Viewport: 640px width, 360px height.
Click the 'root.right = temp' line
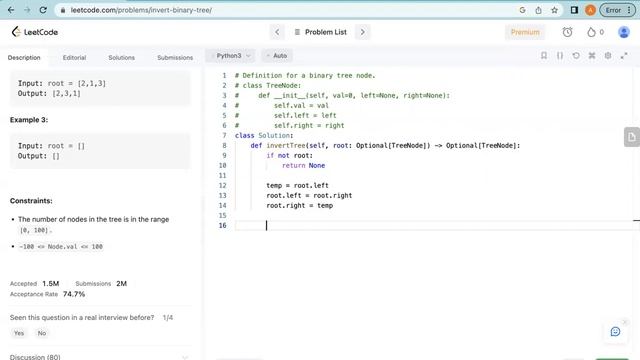(x=299, y=205)
